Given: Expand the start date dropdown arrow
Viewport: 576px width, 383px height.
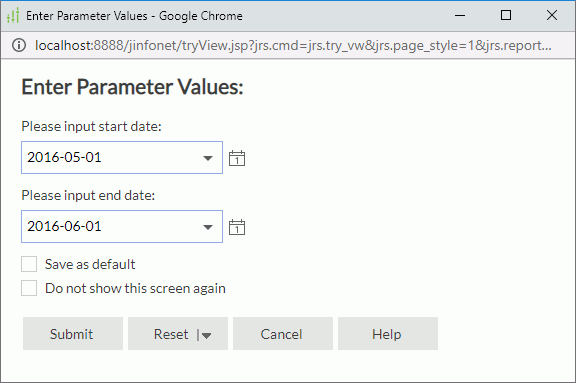Looking at the screenshot, I should pos(208,158).
